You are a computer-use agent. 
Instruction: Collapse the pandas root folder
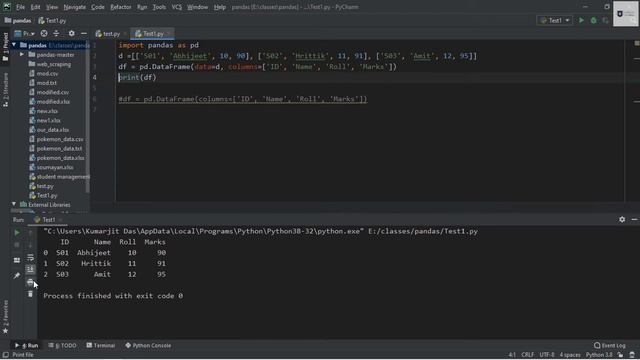pos(14,45)
